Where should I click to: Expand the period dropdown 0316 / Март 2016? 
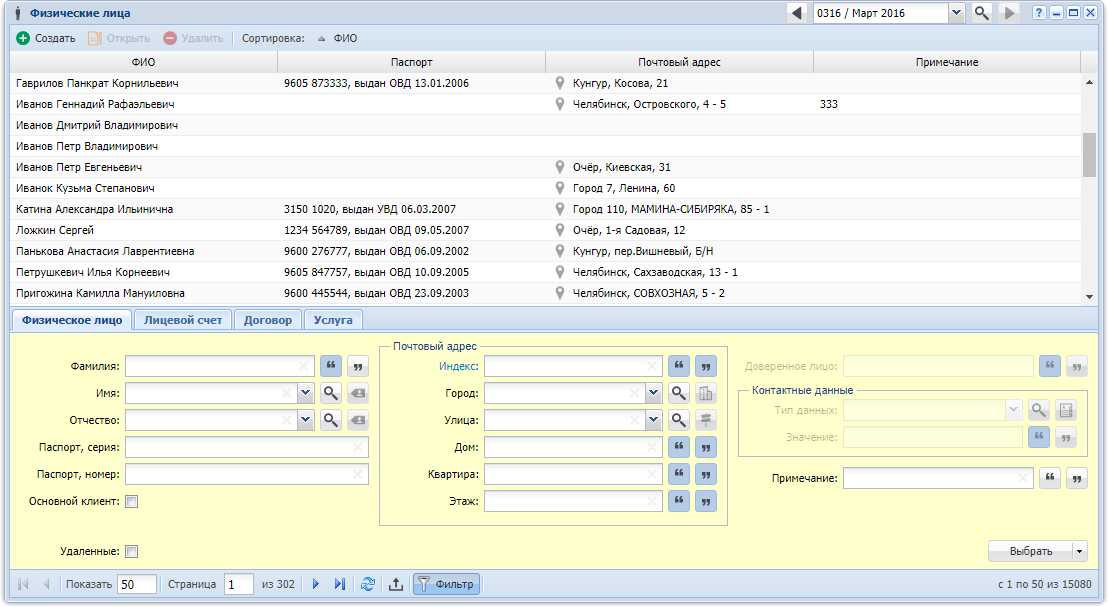[x=956, y=13]
